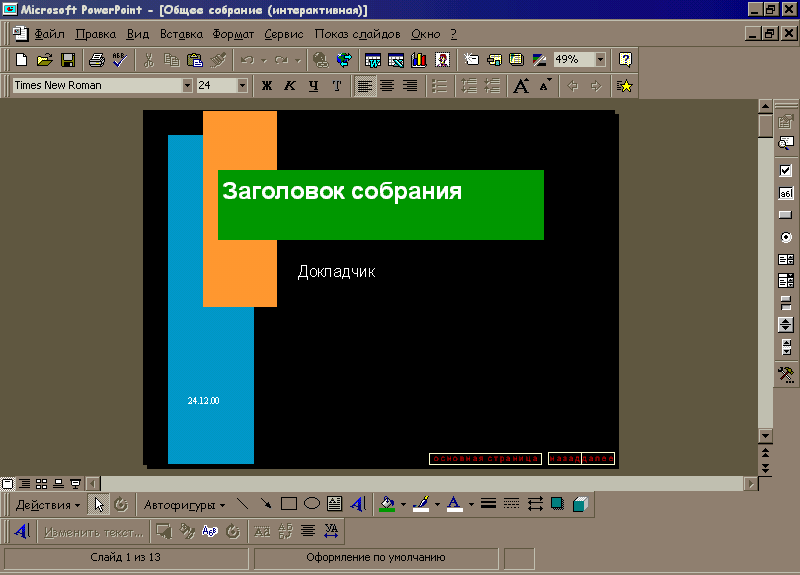Open the Вид menu
The image size is (800, 575).
point(138,34)
